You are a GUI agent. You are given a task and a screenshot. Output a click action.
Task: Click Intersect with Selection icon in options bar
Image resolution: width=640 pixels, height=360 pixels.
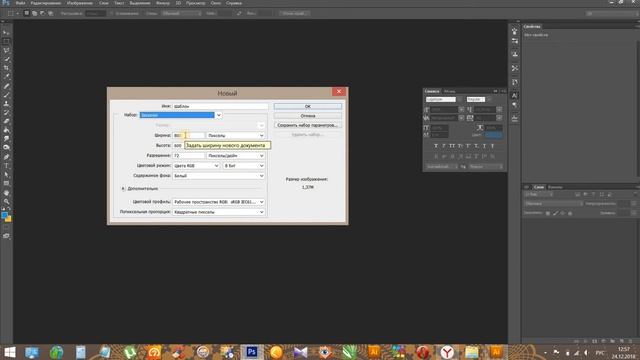pyautogui.click(x=51, y=13)
